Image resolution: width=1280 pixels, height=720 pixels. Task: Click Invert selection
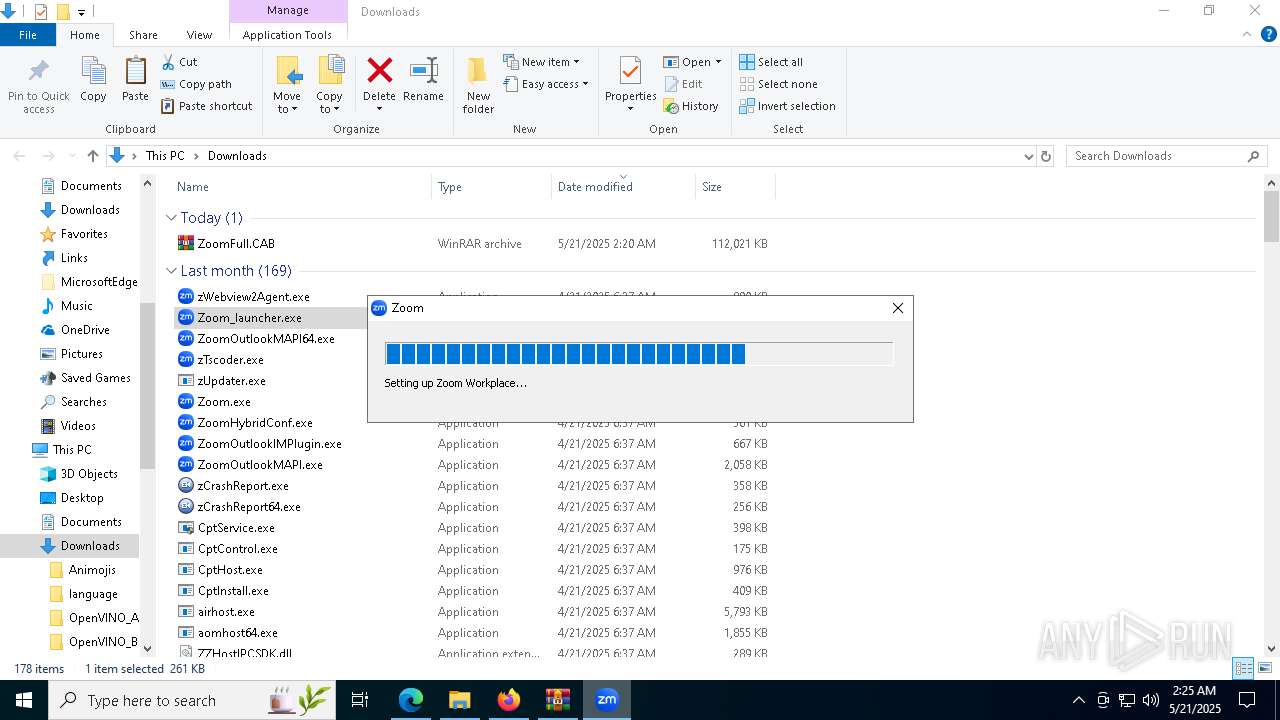tap(787, 106)
